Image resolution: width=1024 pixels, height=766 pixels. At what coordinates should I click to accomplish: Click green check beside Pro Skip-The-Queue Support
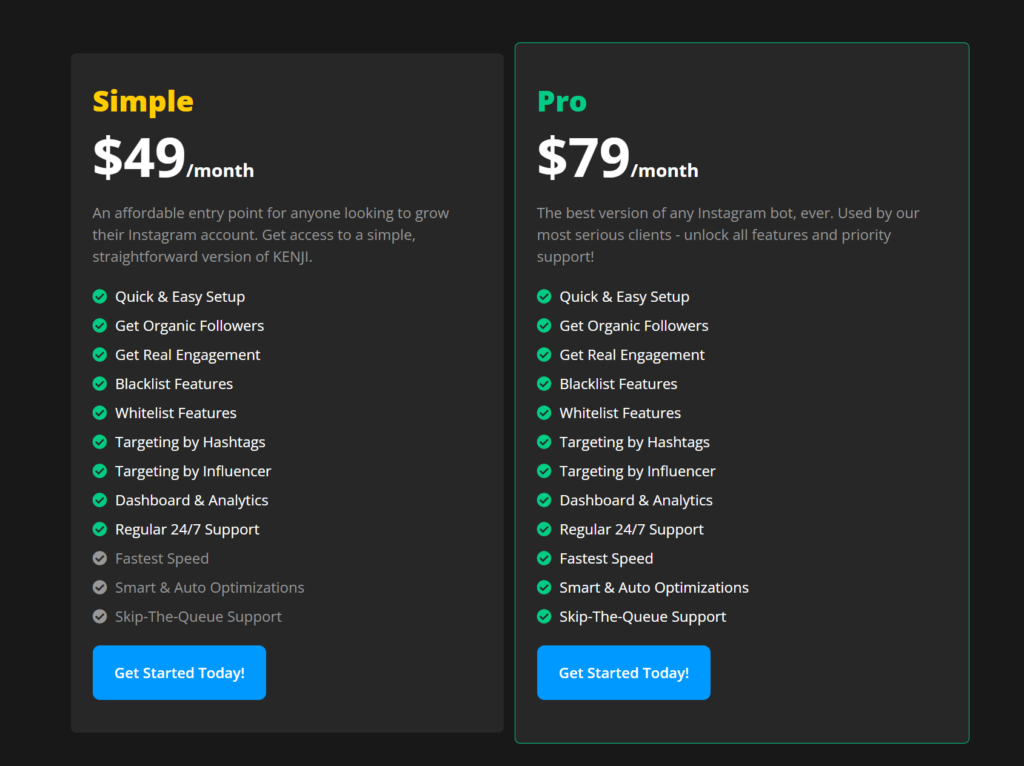pyautogui.click(x=544, y=616)
